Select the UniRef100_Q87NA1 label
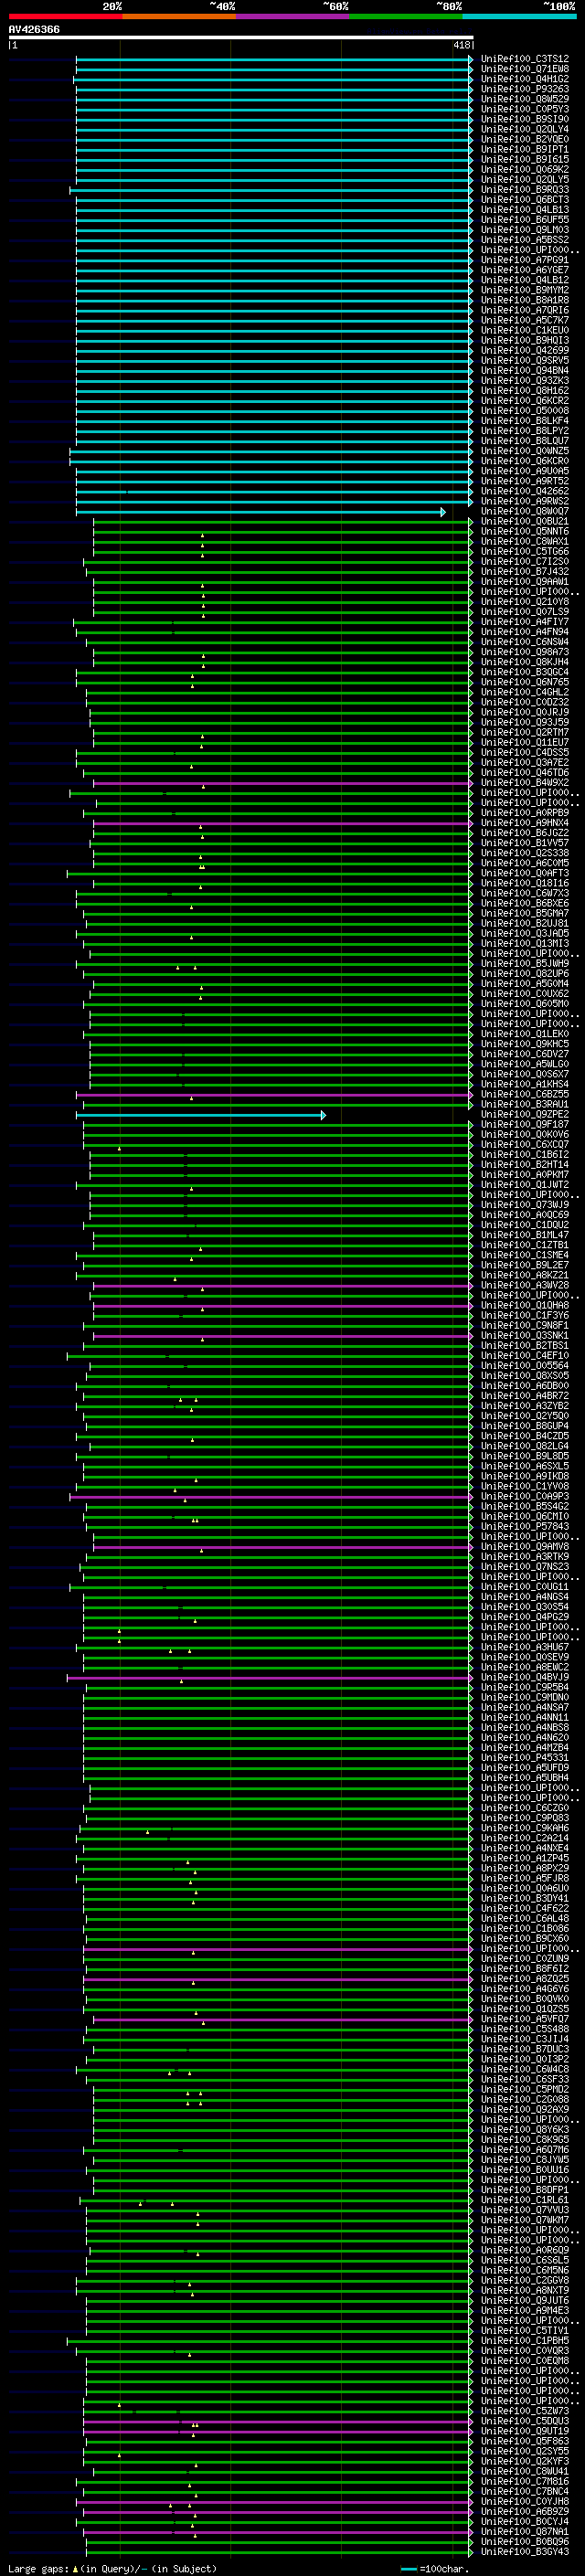The height and width of the screenshot is (2576, 585). [x=524, y=2531]
